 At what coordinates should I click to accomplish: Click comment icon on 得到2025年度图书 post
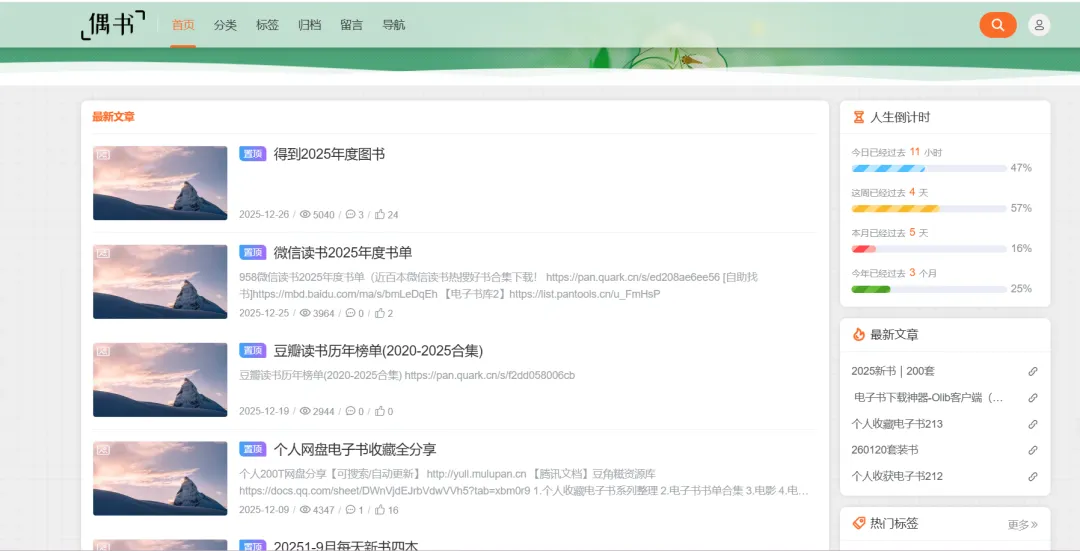coord(350,214)
